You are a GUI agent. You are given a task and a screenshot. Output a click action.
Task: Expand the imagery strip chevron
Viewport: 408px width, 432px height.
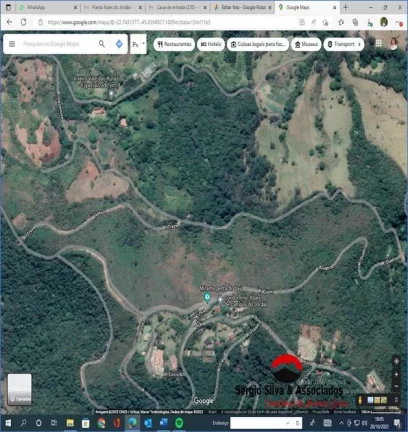click(396, 400)
